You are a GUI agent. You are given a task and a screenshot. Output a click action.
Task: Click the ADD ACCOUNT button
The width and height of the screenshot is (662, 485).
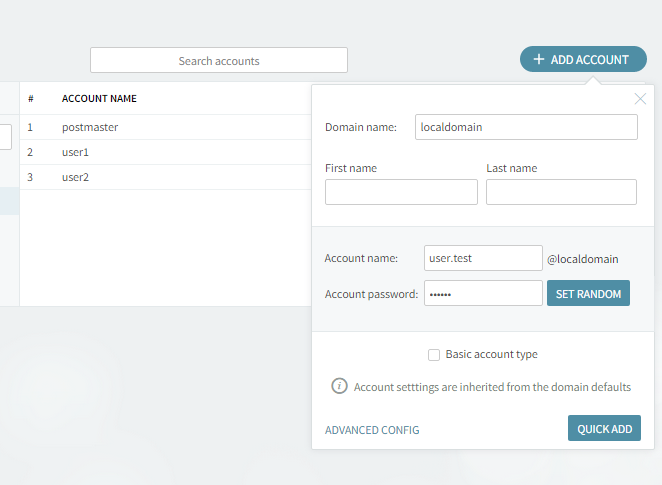[x=583, y=60]
